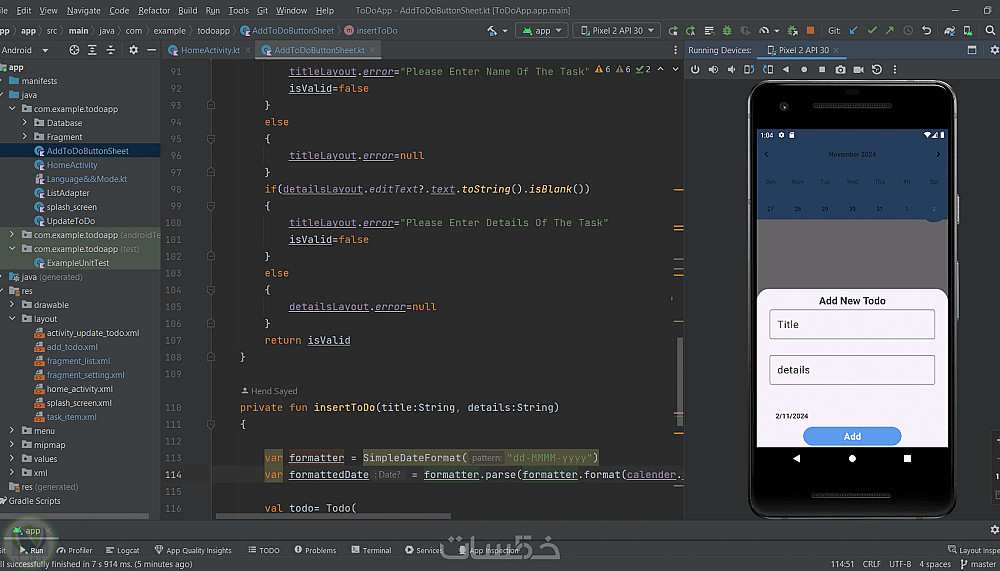Click the Title input field in emulator

(x=852, y=324)
